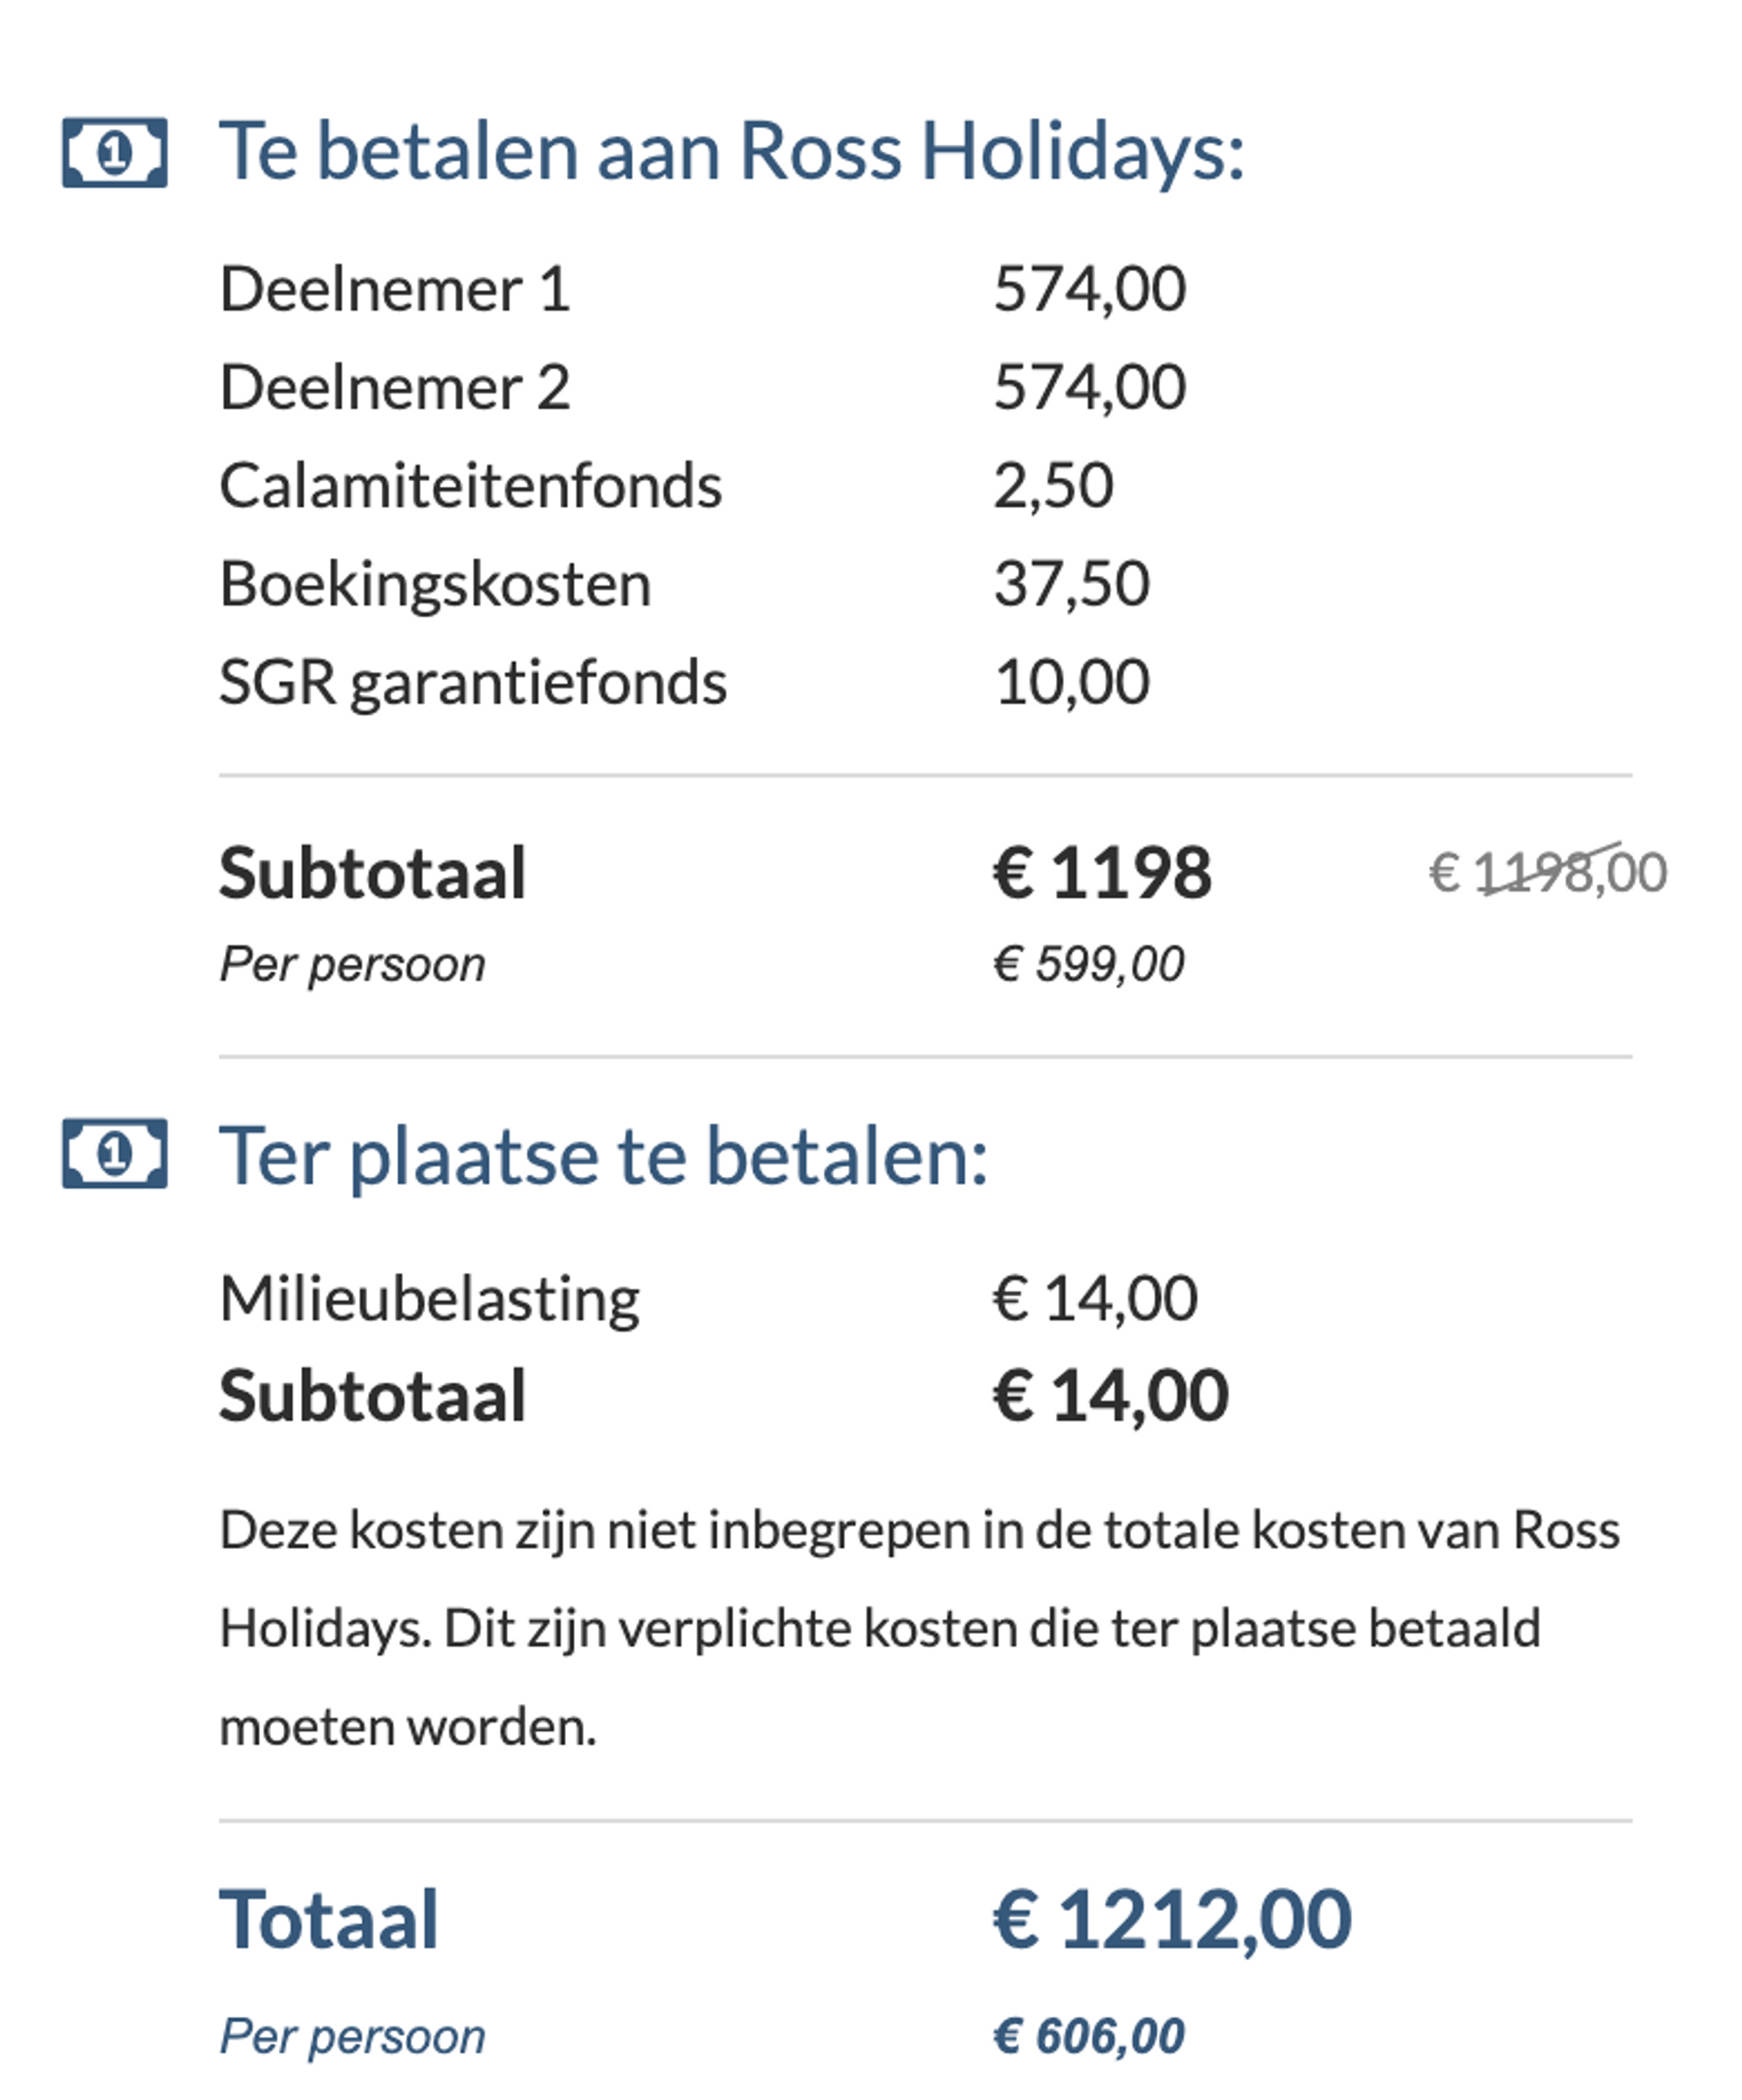
Task: Click the SGR garantiefonds amount 10,00
Action: tap(1071, 683)
